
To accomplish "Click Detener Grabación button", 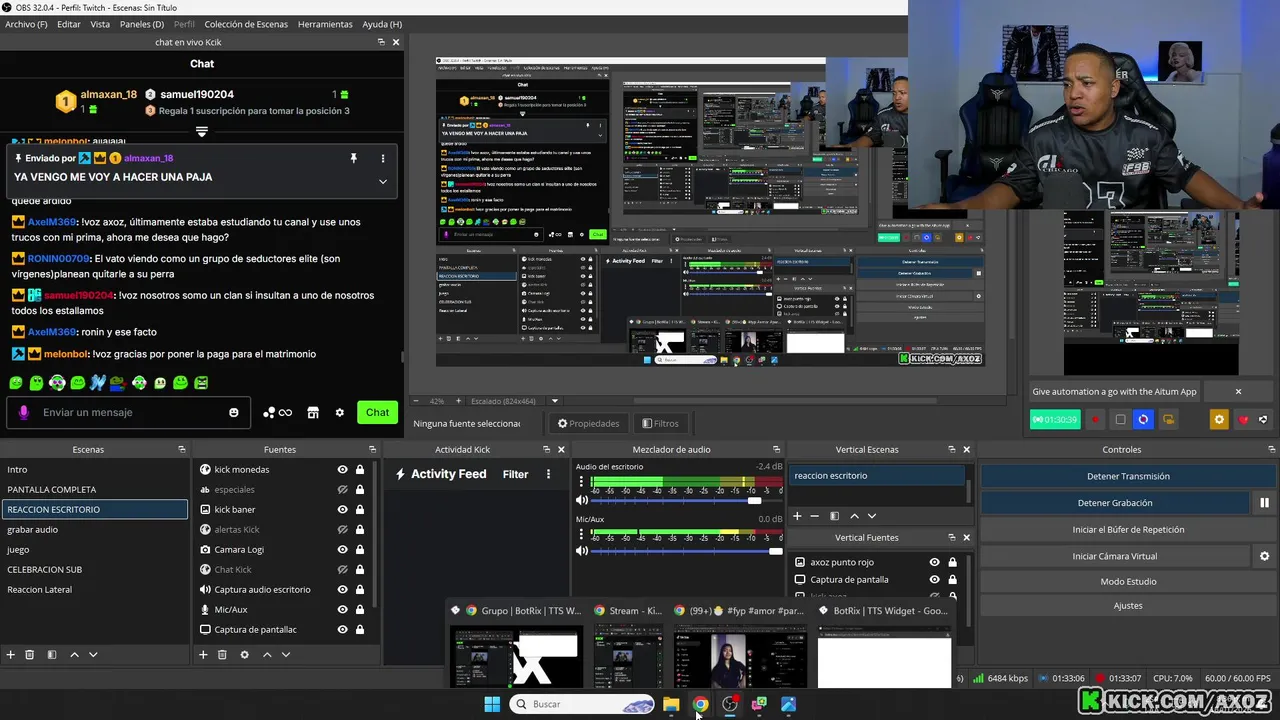I will 1115,503.
